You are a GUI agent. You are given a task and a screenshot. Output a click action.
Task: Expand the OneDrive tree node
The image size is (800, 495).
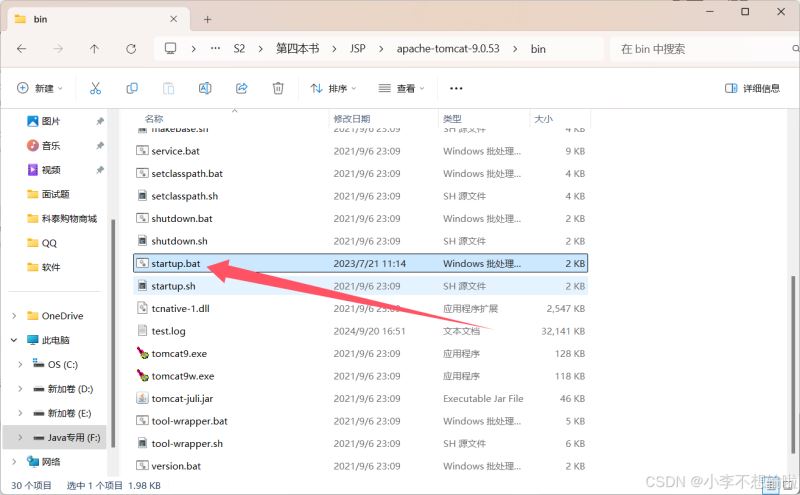tap(14, 316)
